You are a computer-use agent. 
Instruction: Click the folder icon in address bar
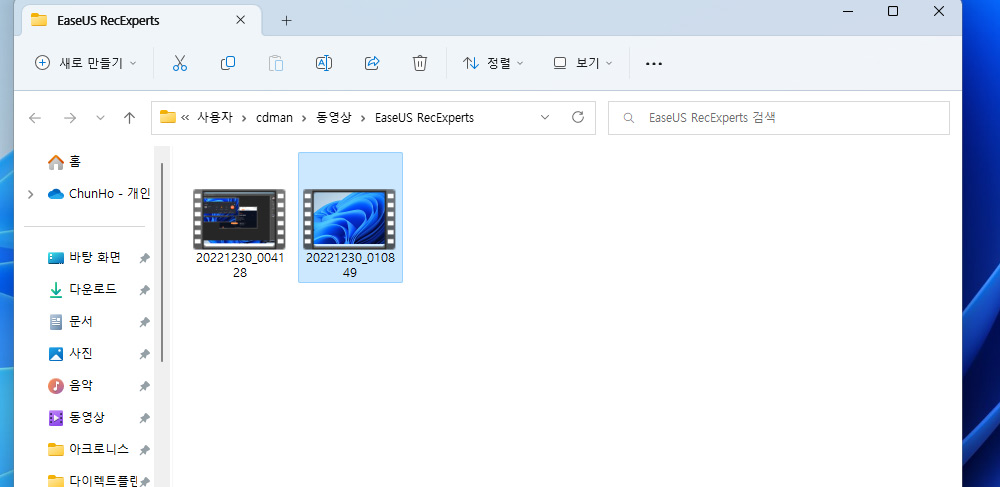coord(168,117)
